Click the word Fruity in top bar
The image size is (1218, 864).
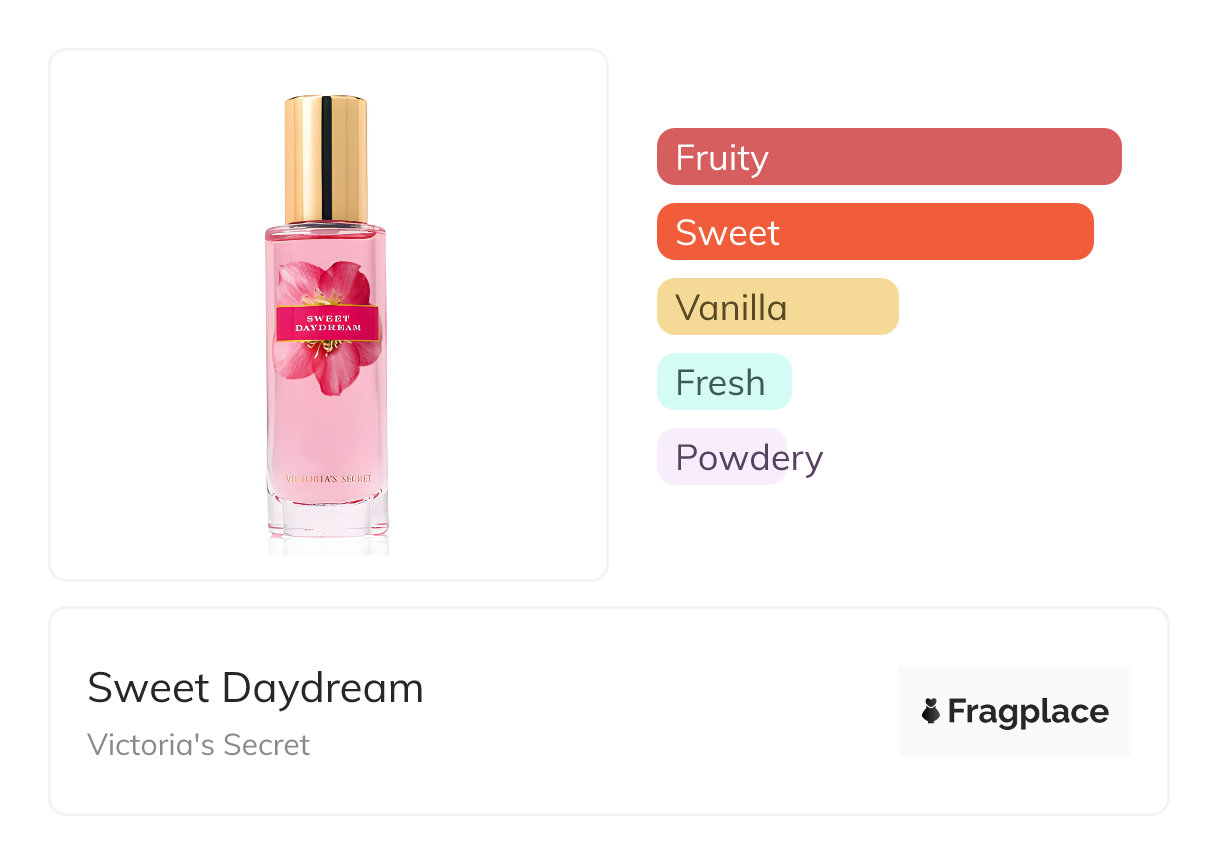pyautogui.click(x=721, y=158)
